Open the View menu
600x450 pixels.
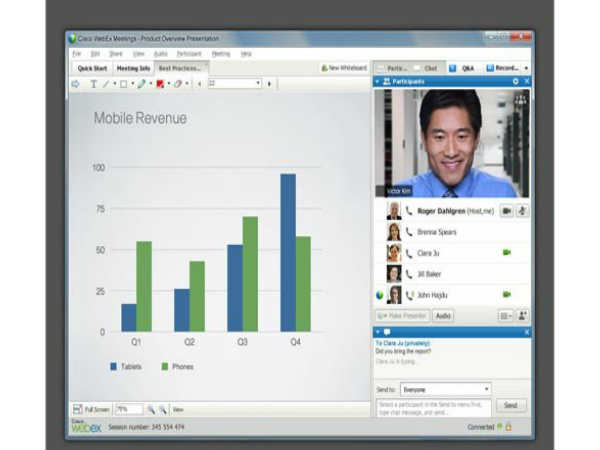139,54
